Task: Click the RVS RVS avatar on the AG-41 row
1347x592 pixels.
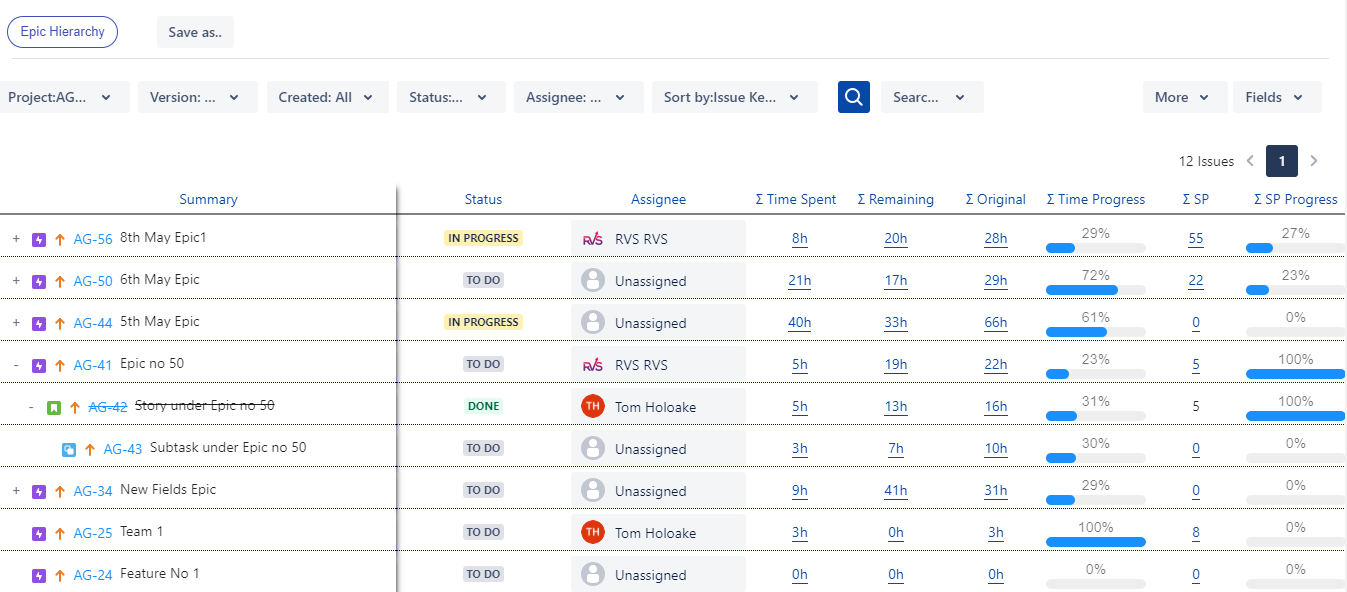Action: [x=593, y=364]
